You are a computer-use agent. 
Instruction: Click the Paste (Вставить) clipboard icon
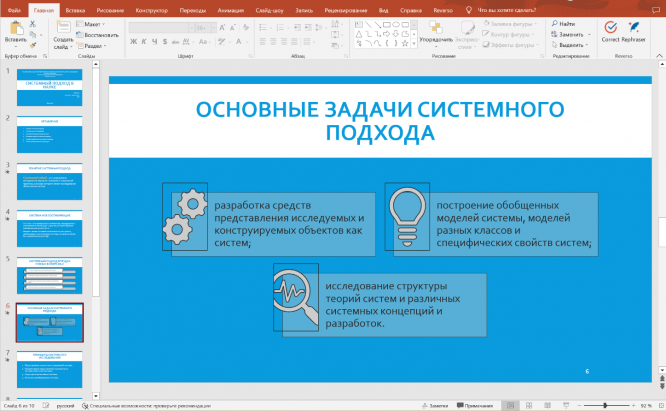pos(19,30)
